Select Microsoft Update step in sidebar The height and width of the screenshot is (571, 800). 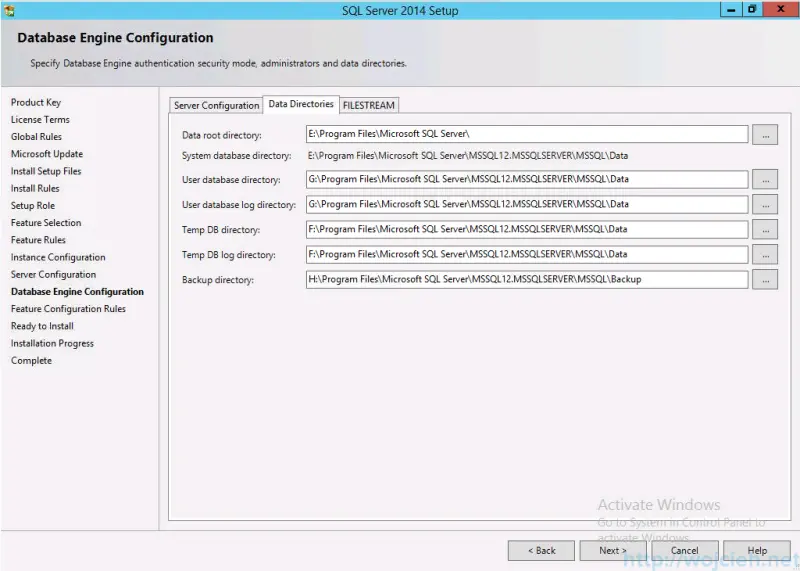(x=46, y=154)
